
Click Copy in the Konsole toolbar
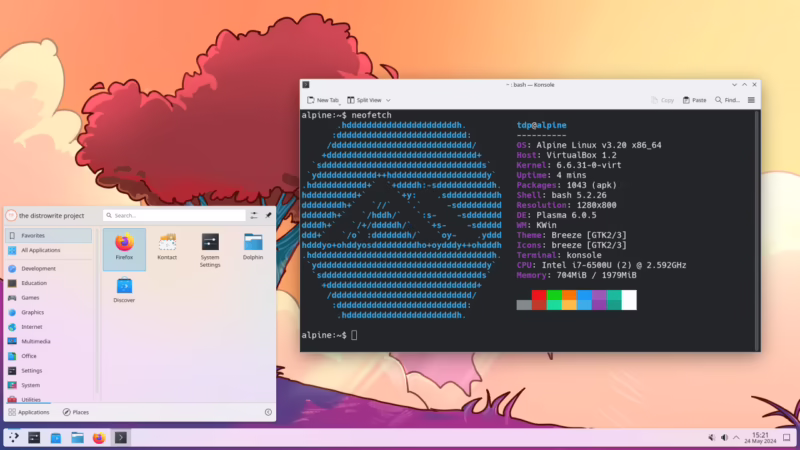click(x=663, y=100)
